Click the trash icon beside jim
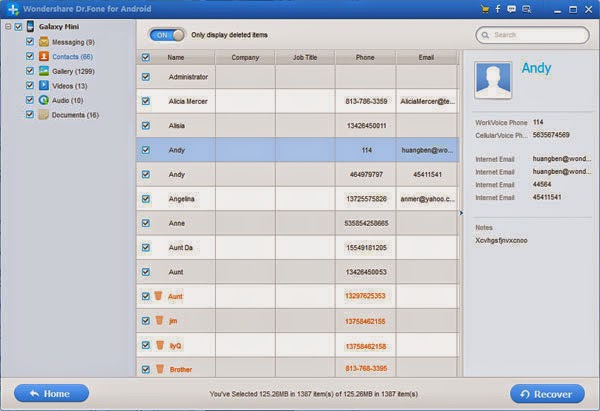The height and width of the screenshot is (411, 600). tap(160, 320)
